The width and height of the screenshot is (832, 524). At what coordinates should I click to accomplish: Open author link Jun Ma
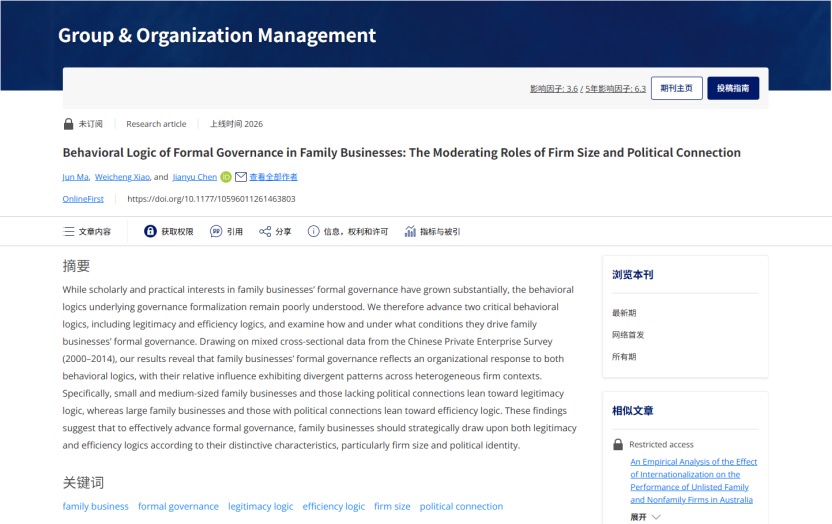point(75,177)
